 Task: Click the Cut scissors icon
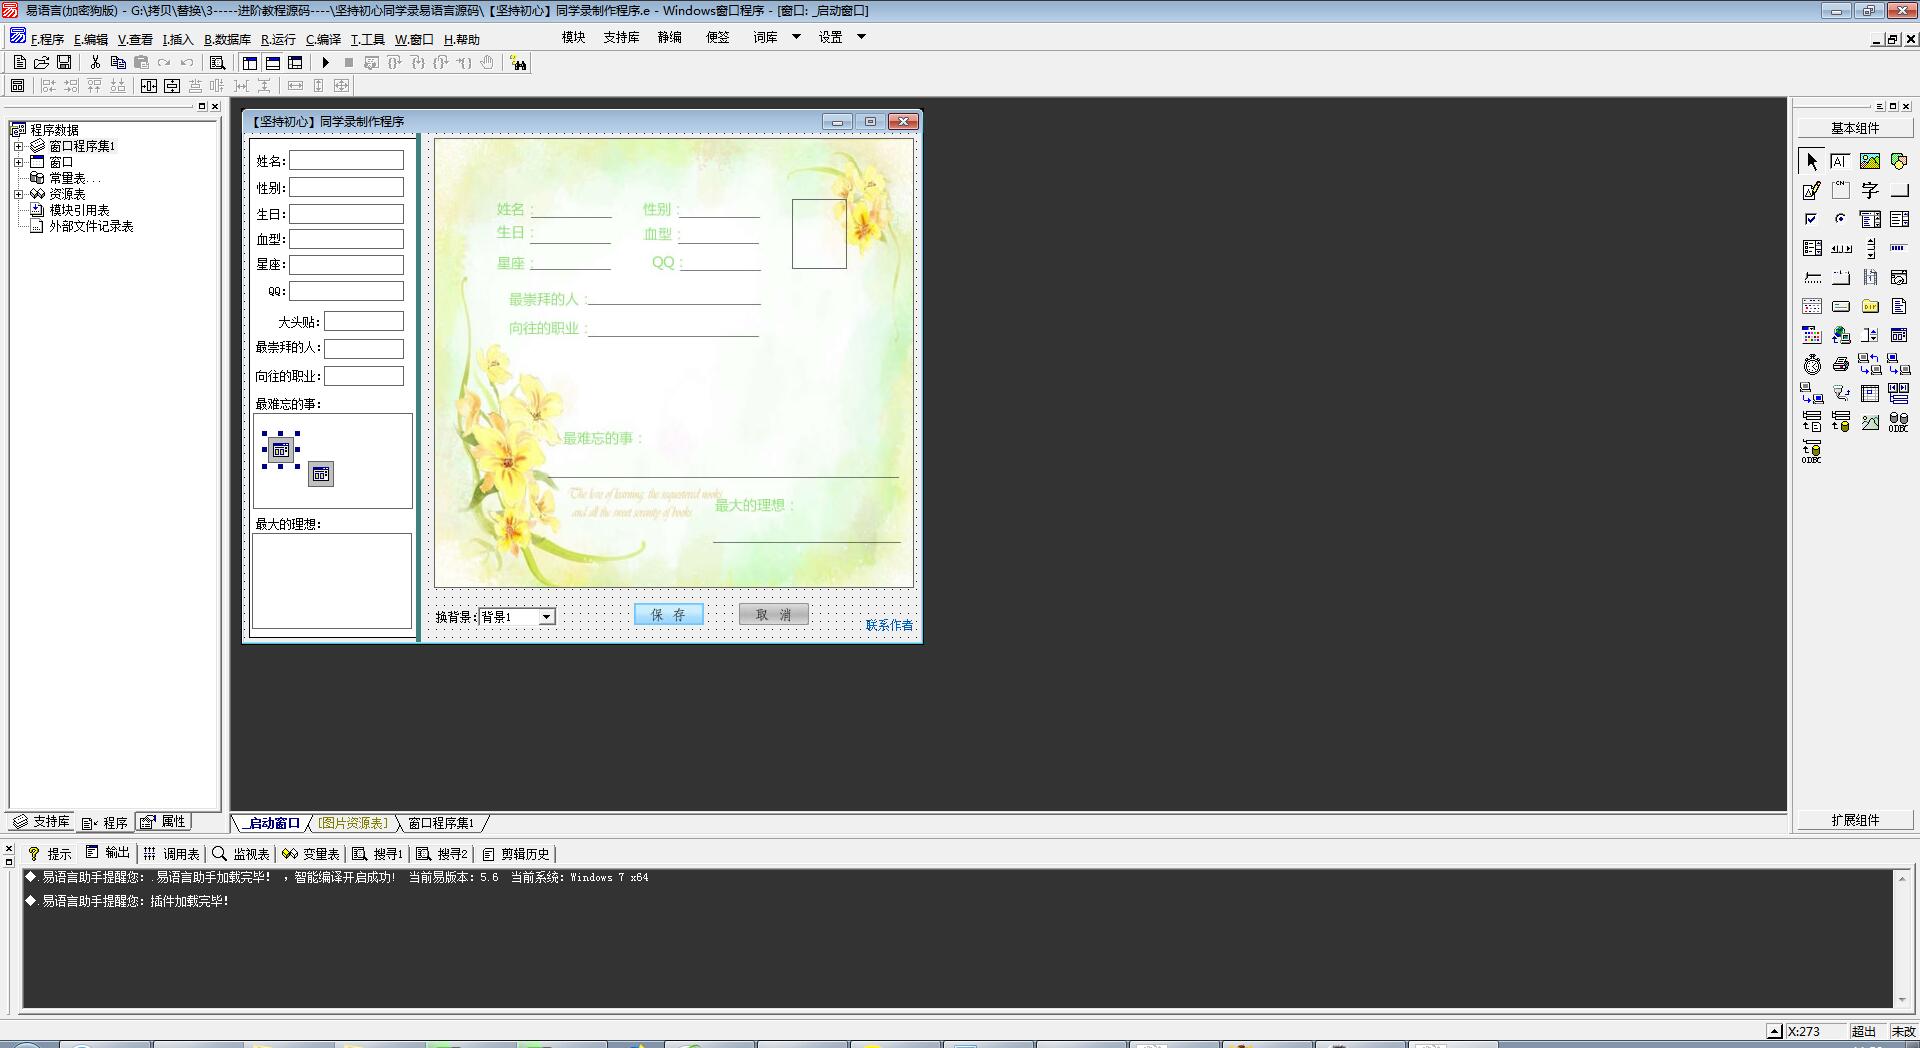pyautogui.click(x=95, y=62)
